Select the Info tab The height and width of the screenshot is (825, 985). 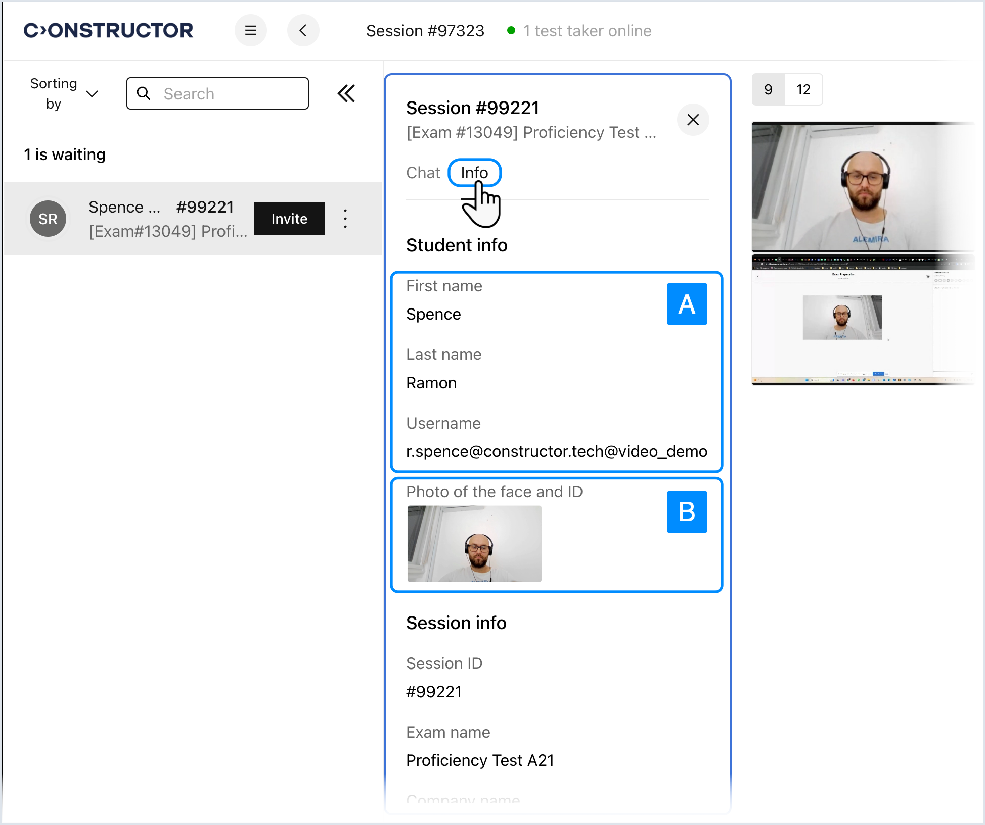(474, 173)
